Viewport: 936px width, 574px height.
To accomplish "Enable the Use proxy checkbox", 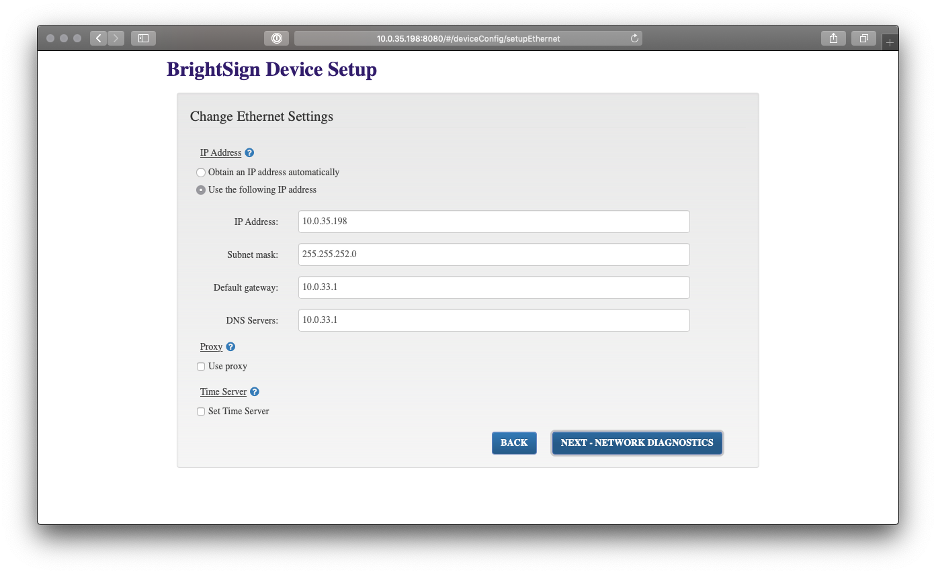I will 201,366.
